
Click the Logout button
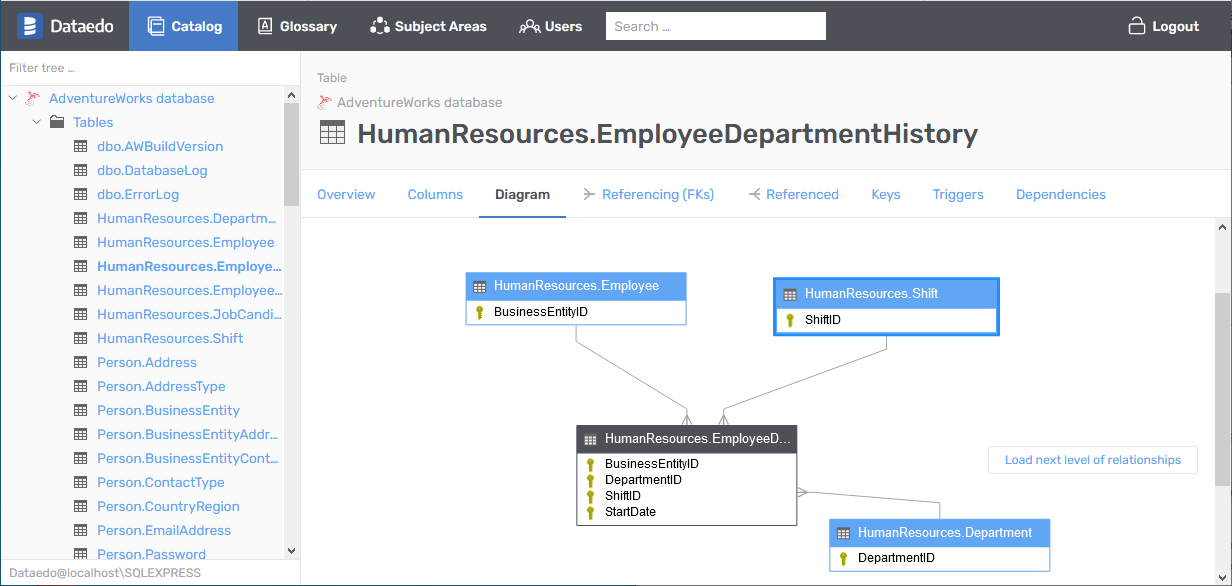click(x=1163, y=26)
